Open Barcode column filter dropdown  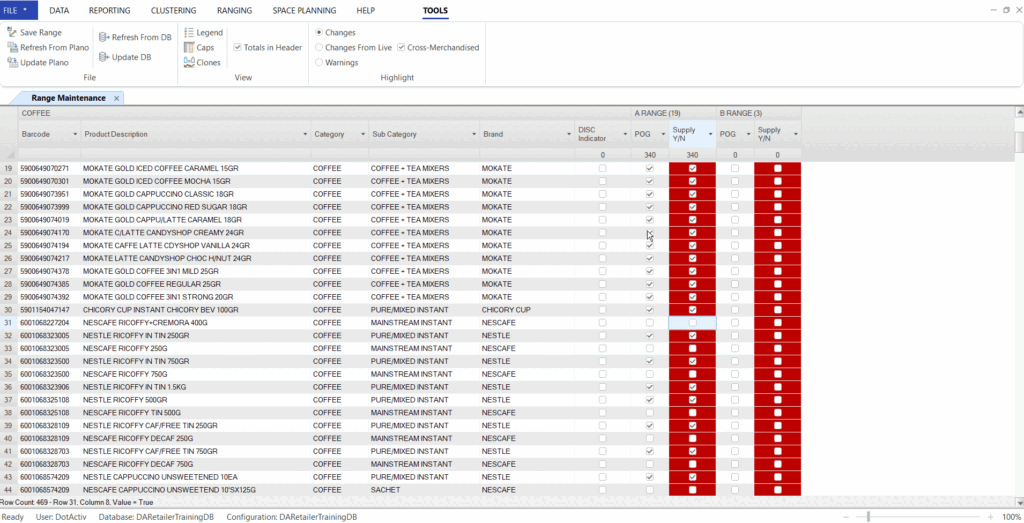point(74,135)
